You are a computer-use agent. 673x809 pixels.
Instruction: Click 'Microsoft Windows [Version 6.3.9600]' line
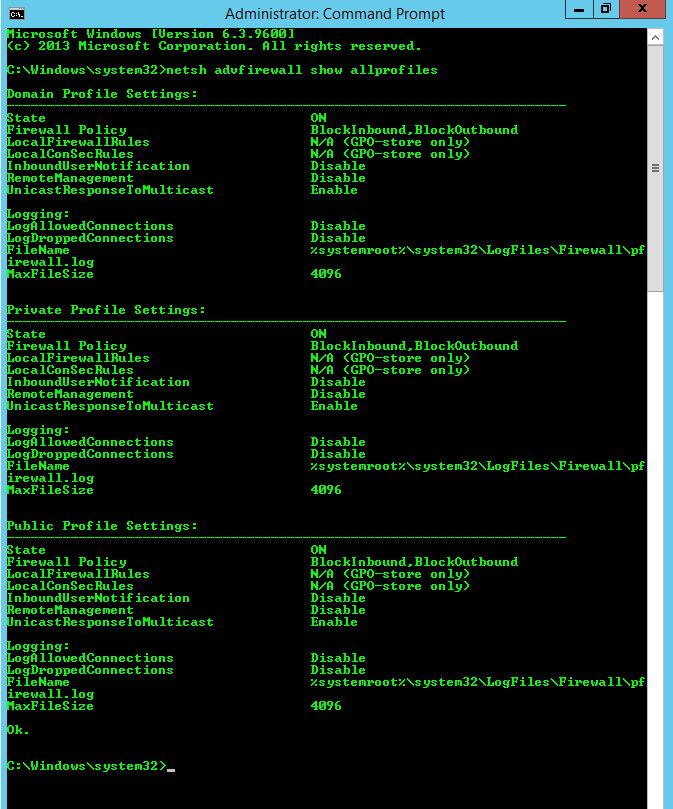pyautogui.click(x=150, y=34)
